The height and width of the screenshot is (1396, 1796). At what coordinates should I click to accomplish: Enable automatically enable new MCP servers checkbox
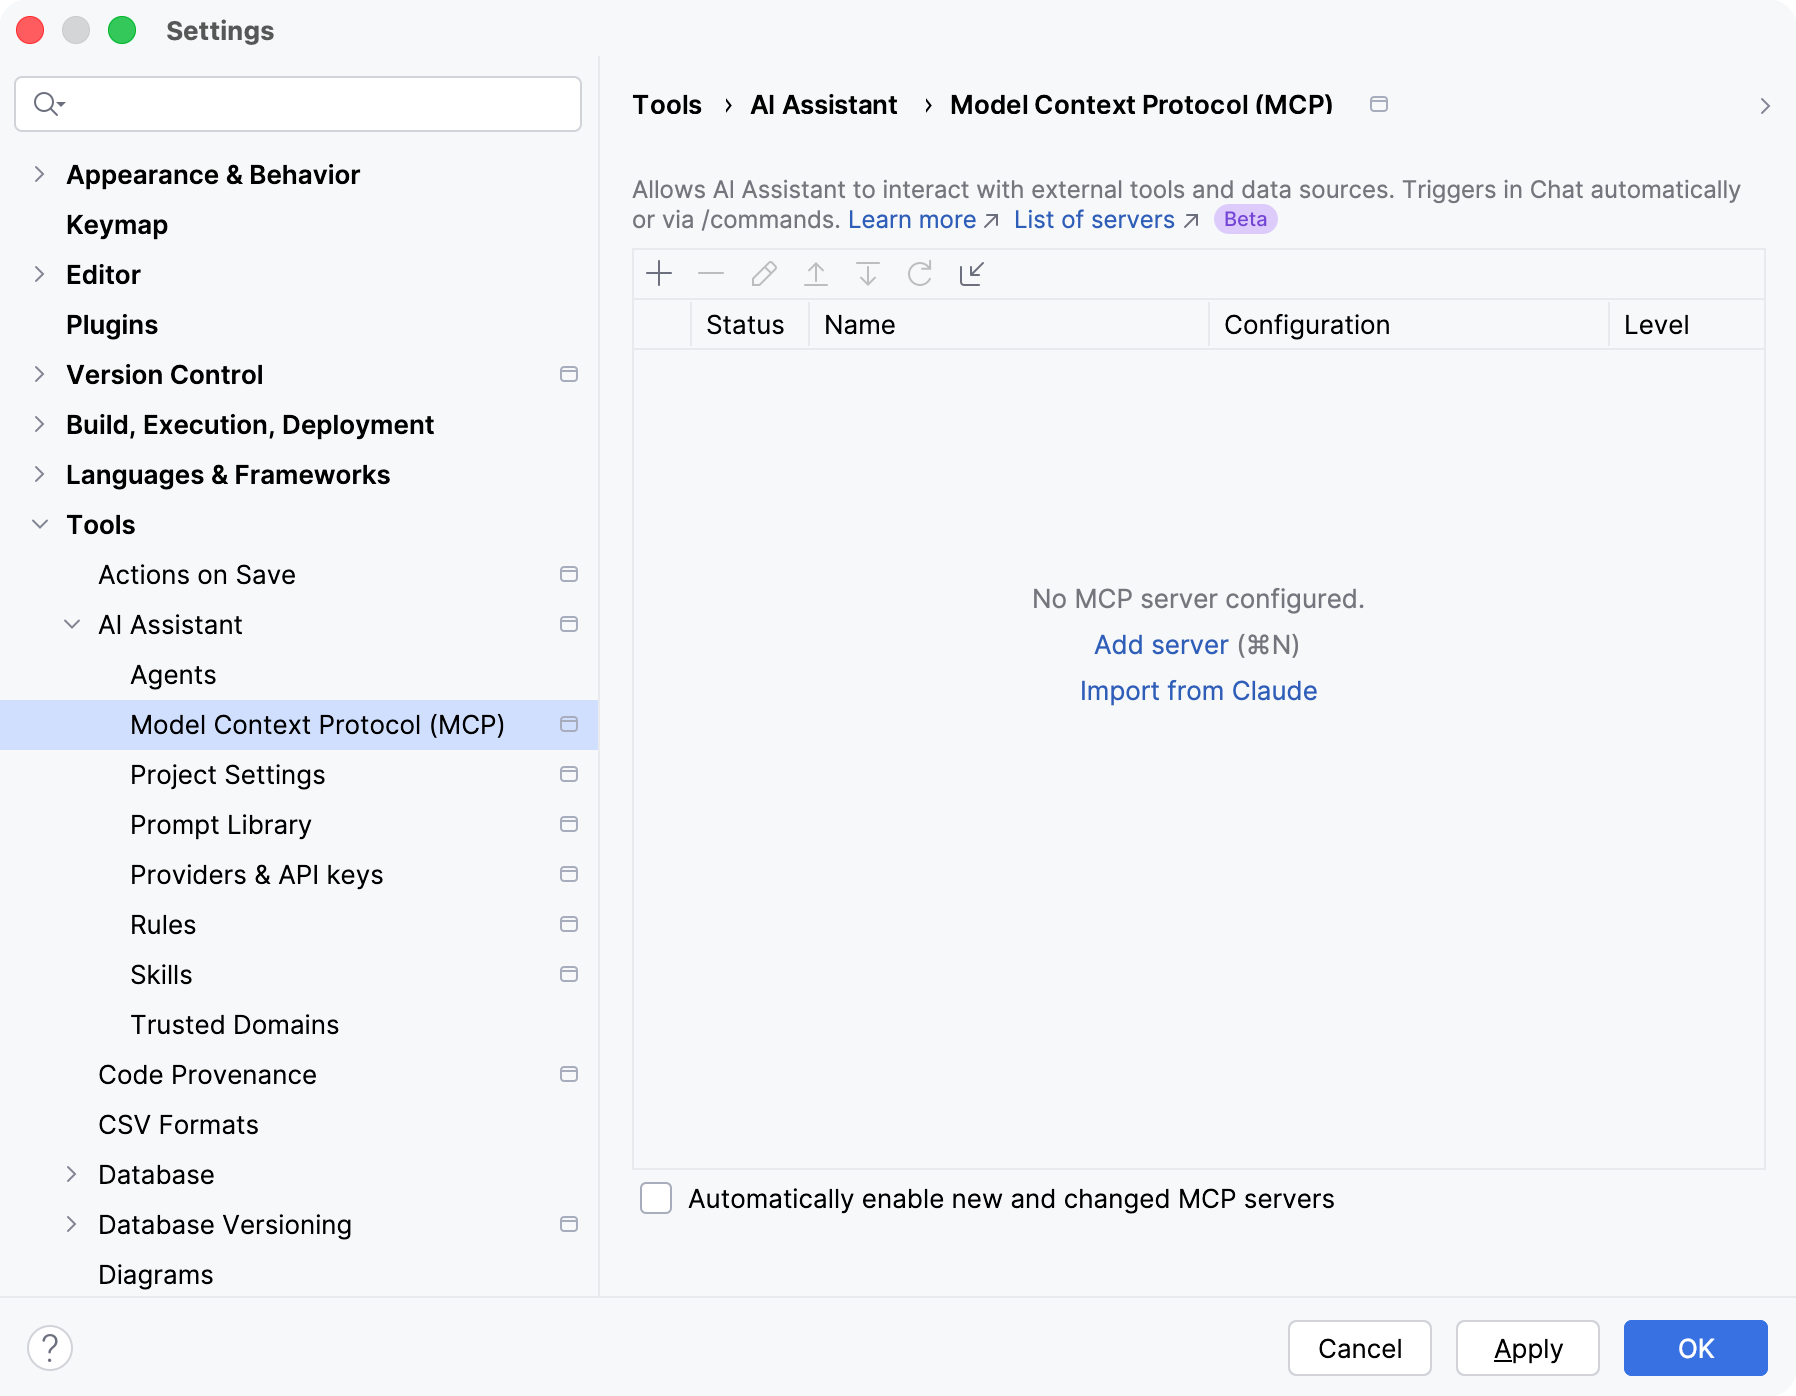(656, 1198)
